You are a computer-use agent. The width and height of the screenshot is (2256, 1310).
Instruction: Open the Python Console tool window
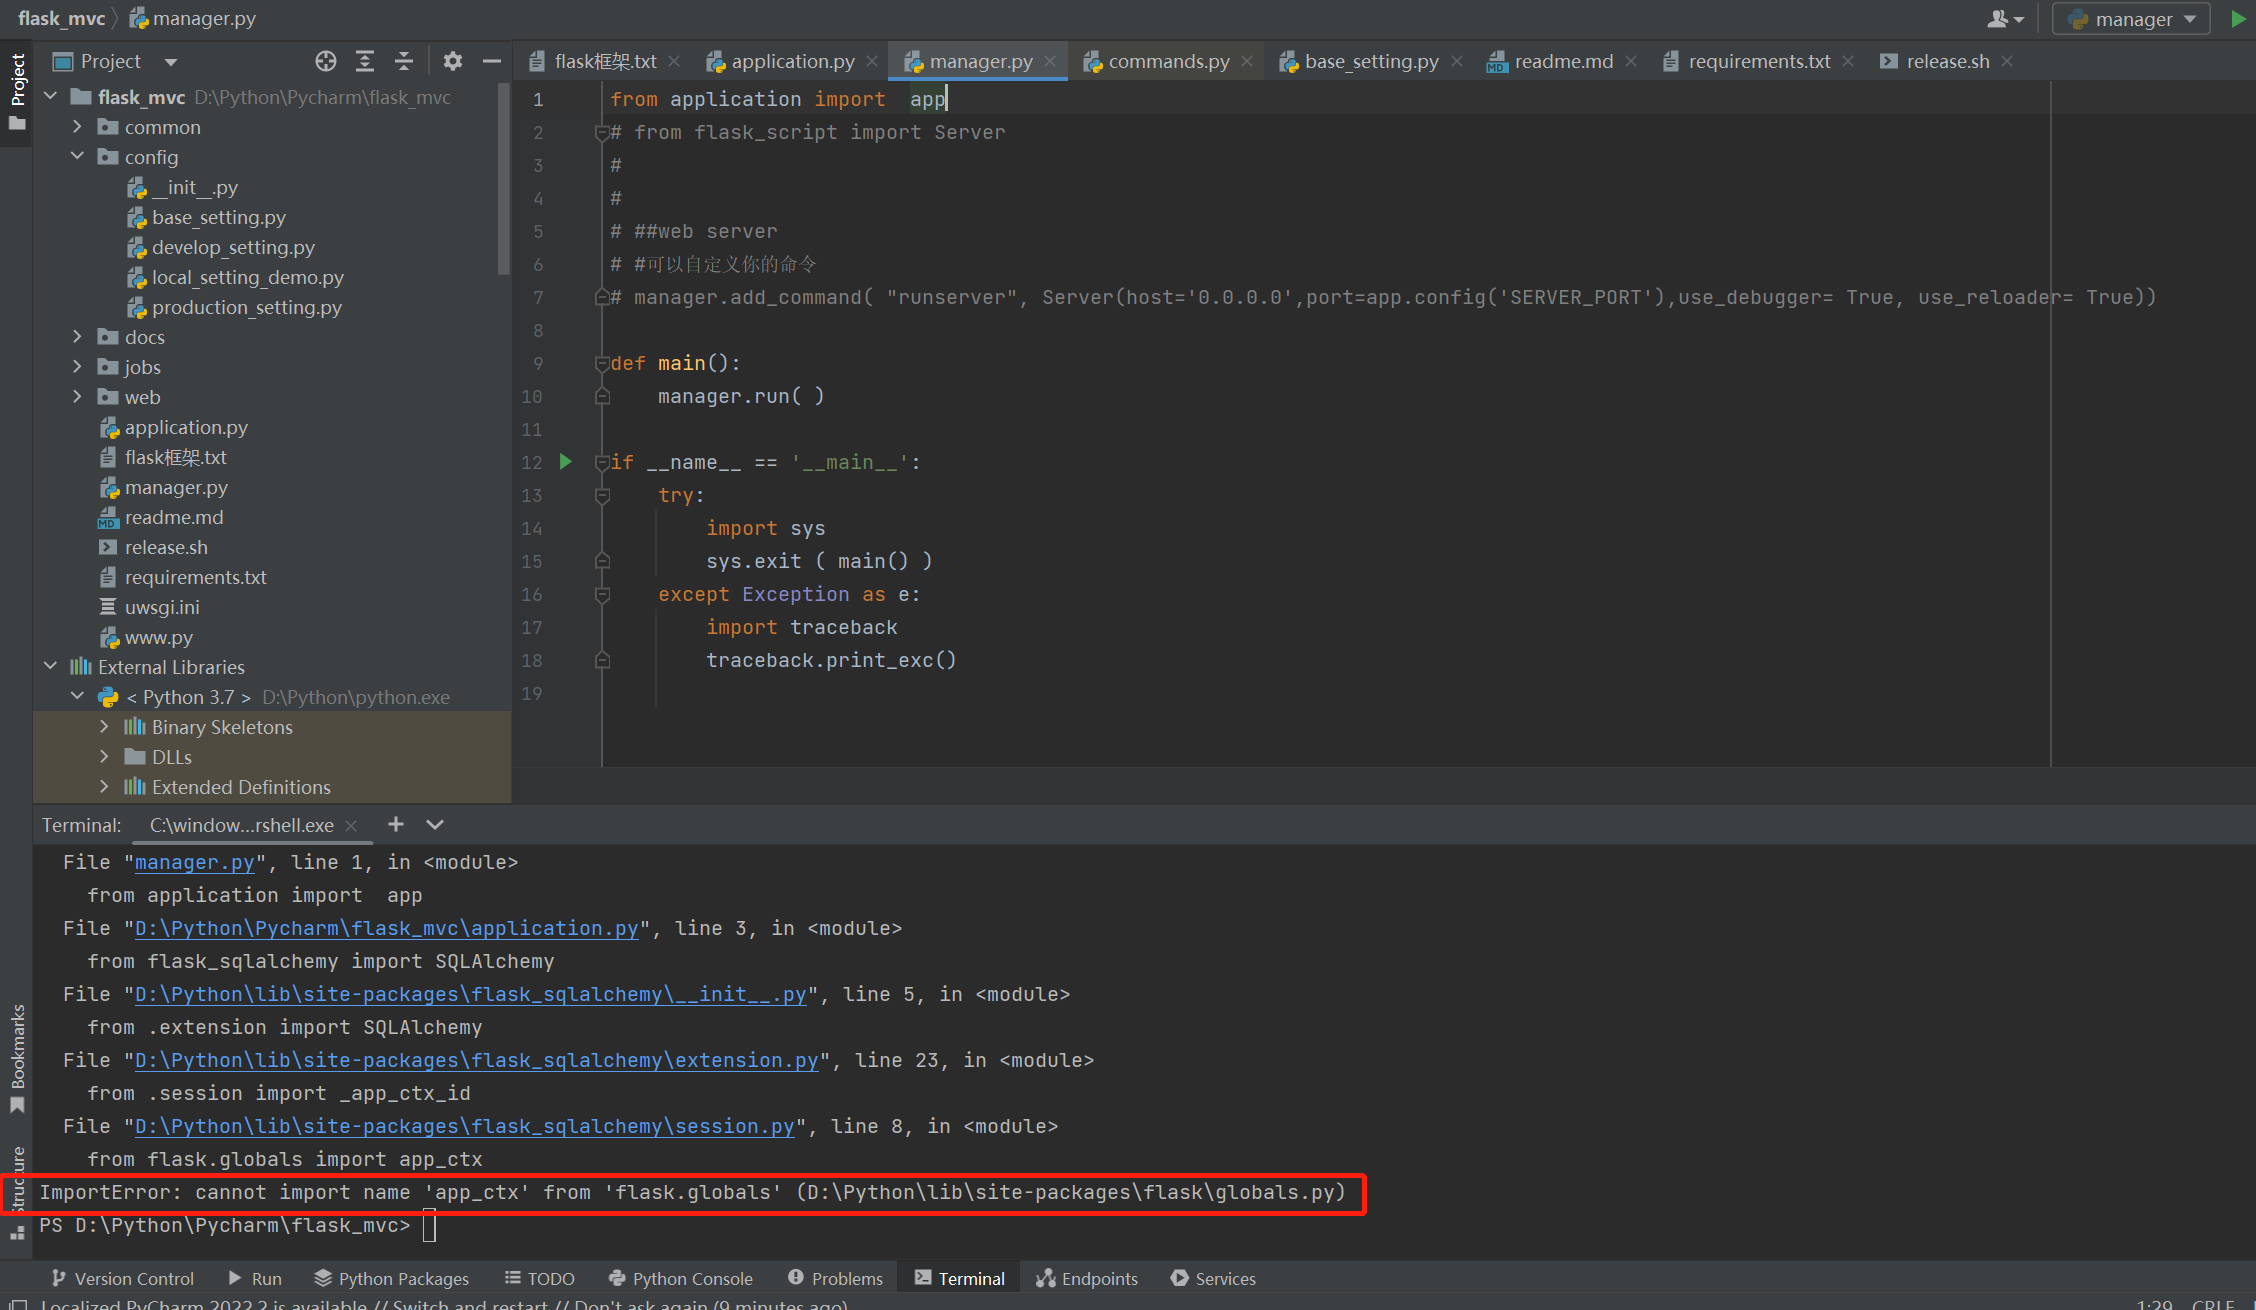click(680, 1278)
